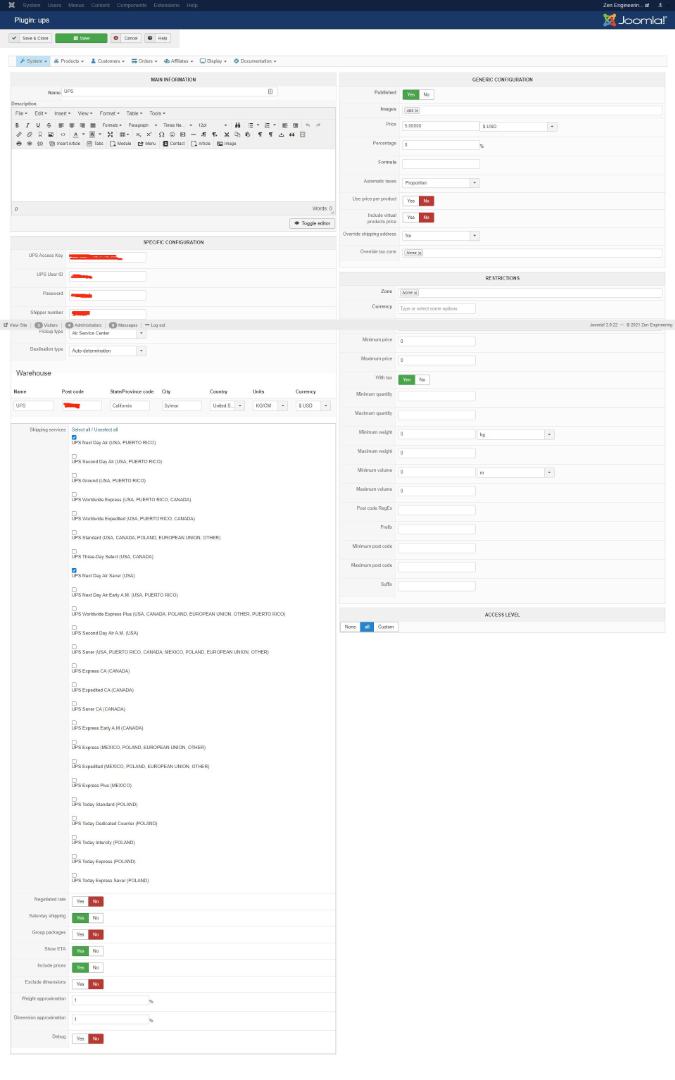The image size is (675, 1080).
Task: Open the Price currency dropdown ($ USD)
Action: click(x=518, y=127)
